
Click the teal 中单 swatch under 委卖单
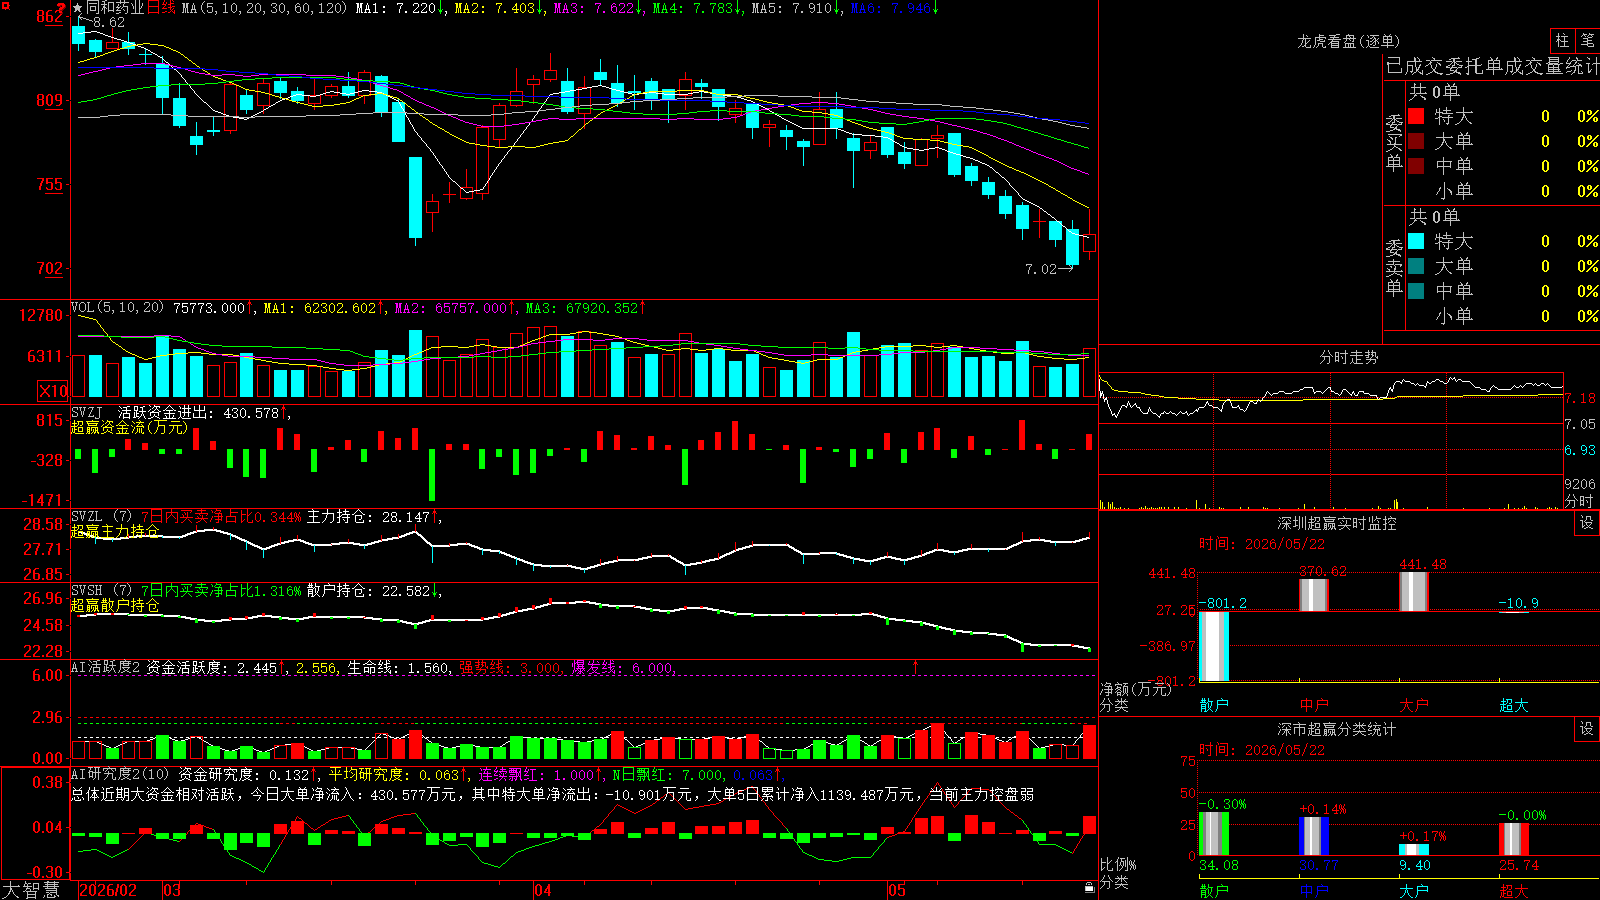point(1416,291)
